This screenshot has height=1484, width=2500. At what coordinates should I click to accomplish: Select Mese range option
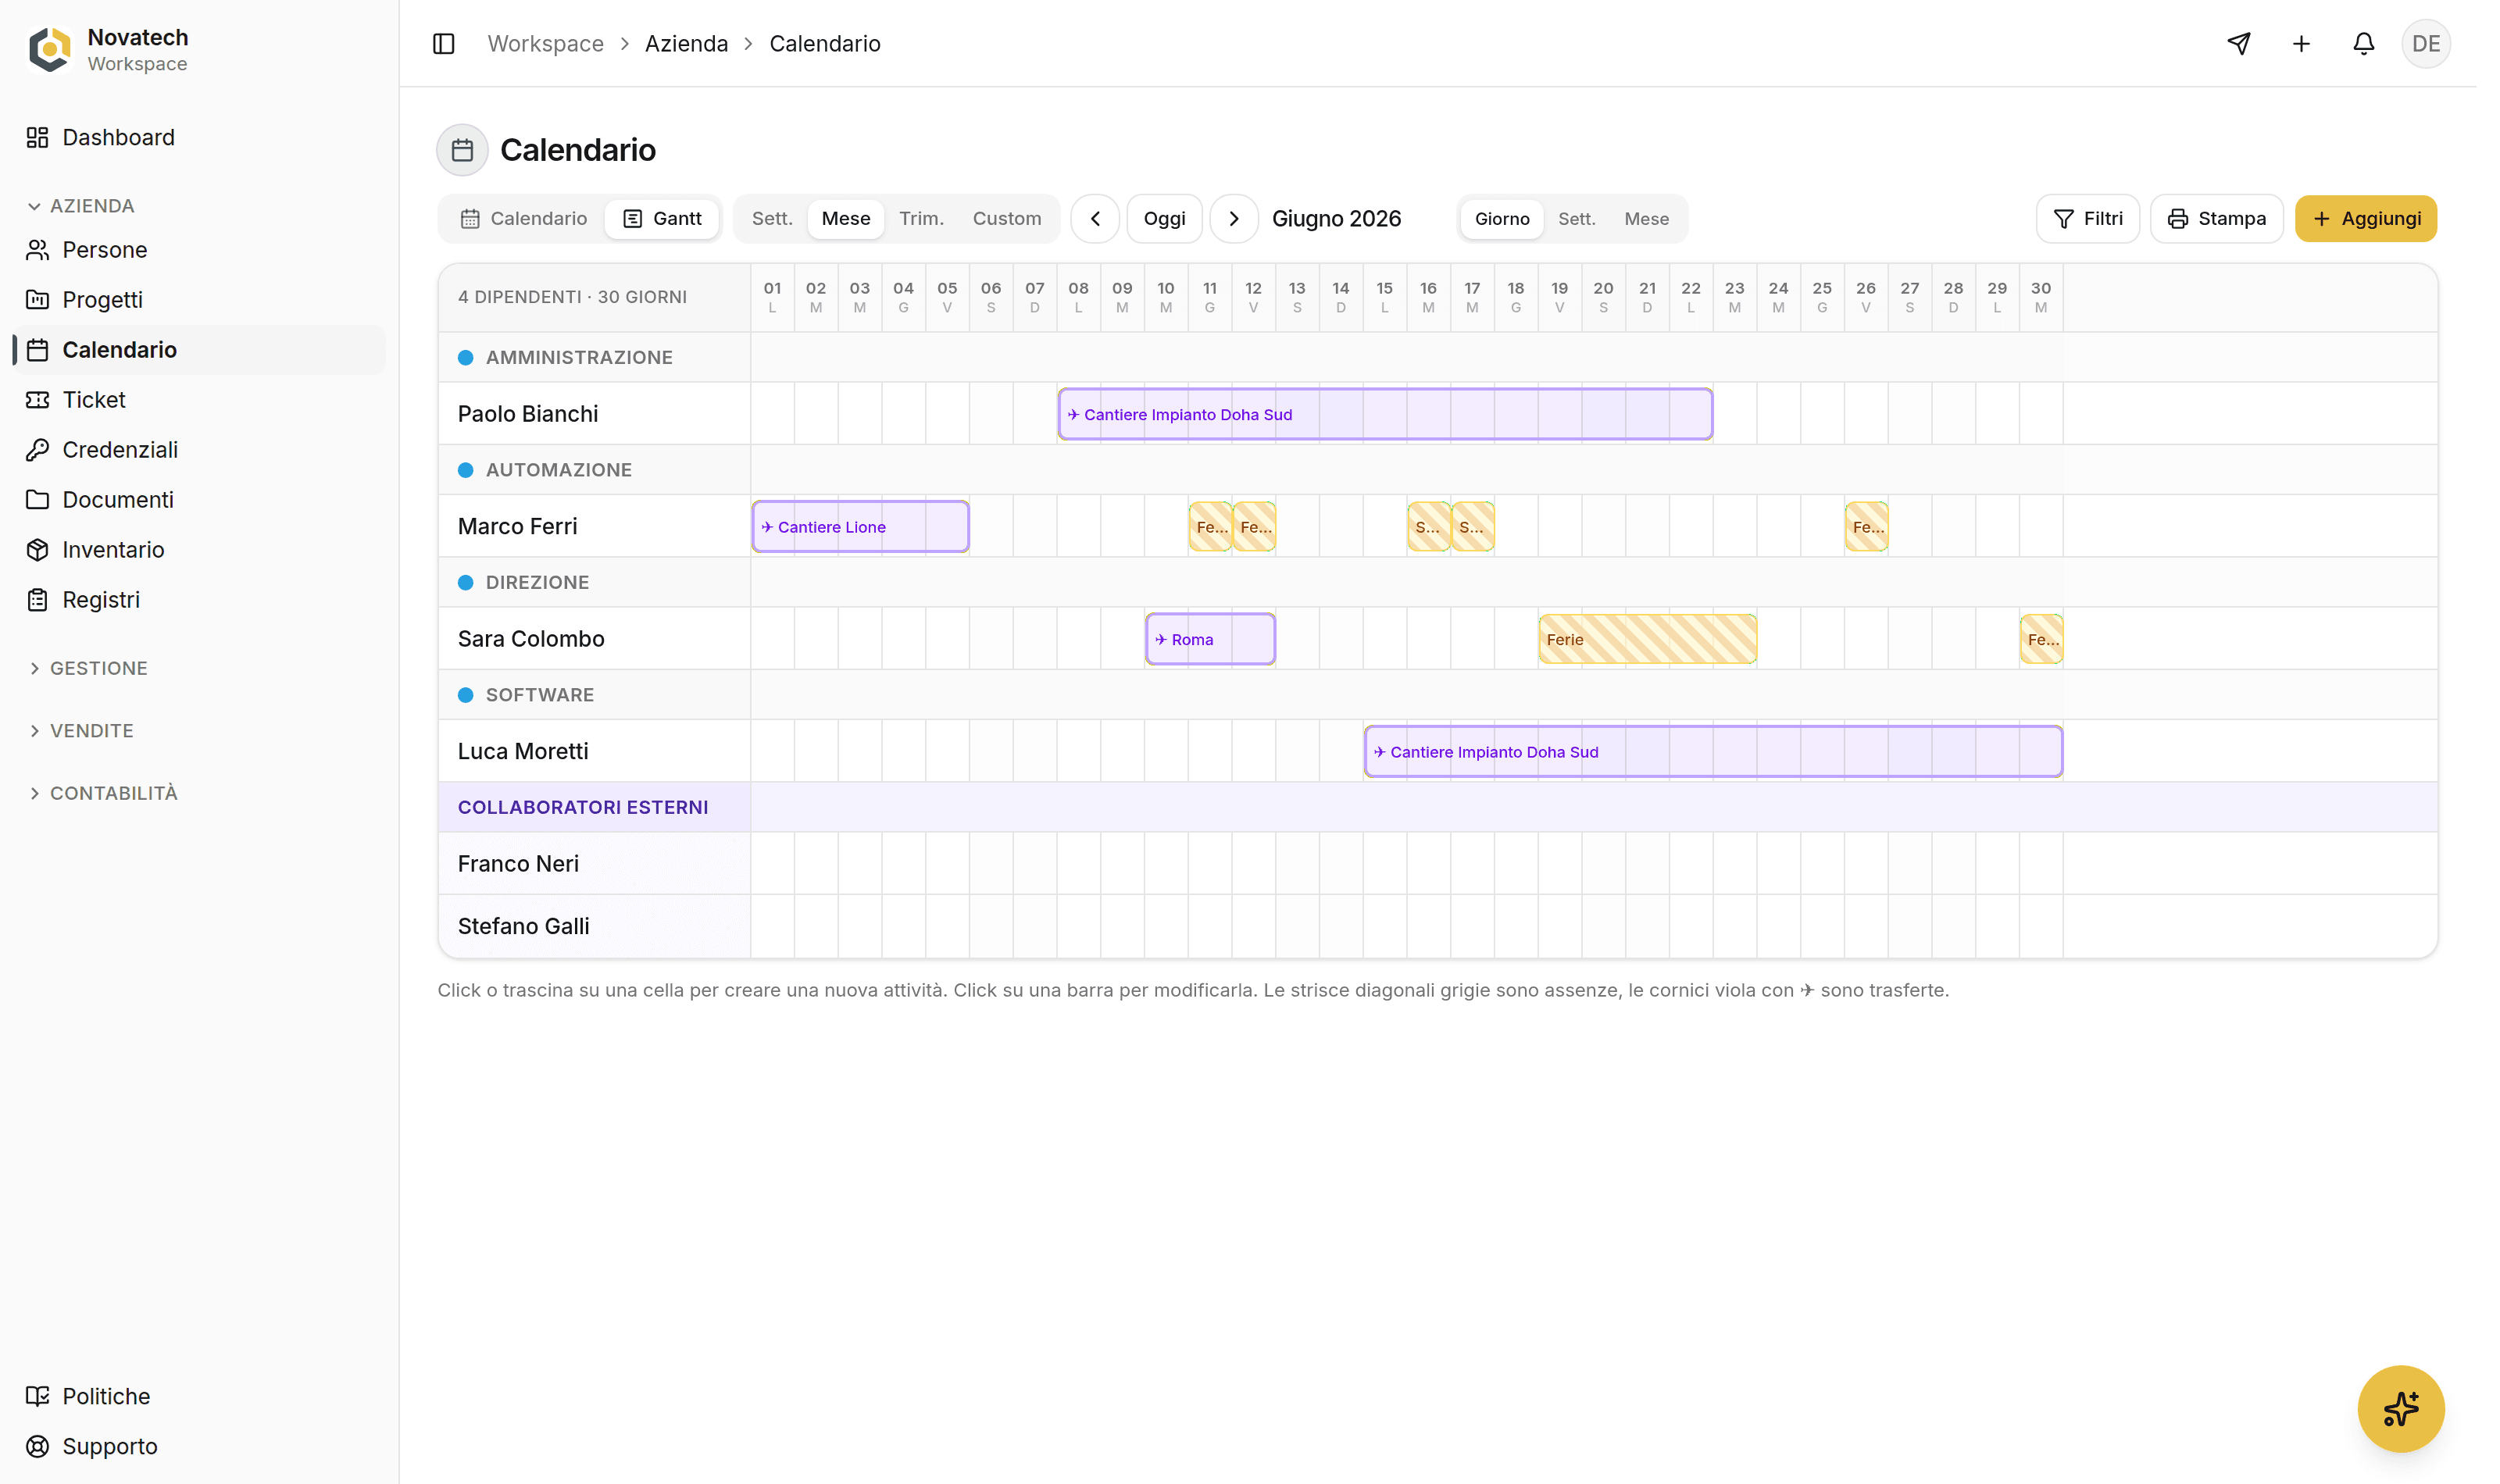[846, 219]
